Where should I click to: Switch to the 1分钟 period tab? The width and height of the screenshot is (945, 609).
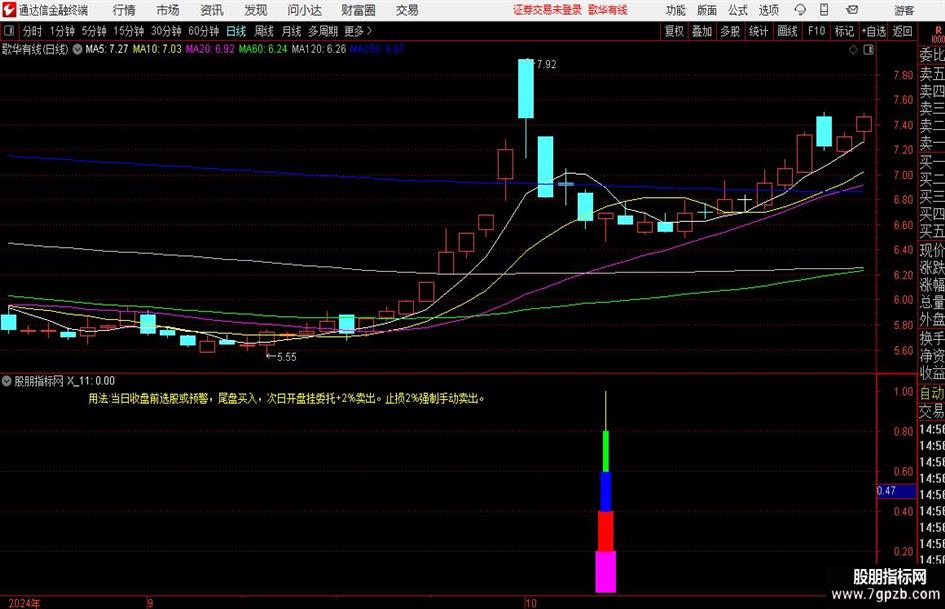point(61,31)
